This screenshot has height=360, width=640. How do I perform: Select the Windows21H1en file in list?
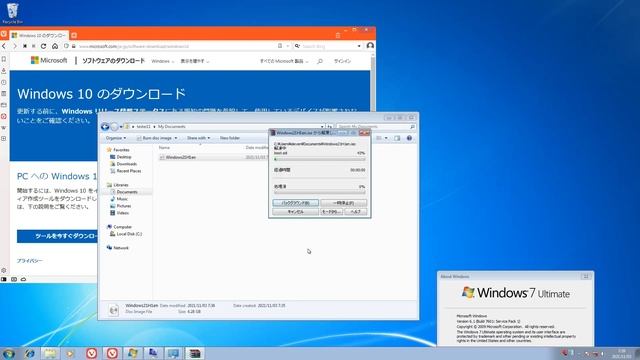(x=180, y=157)
